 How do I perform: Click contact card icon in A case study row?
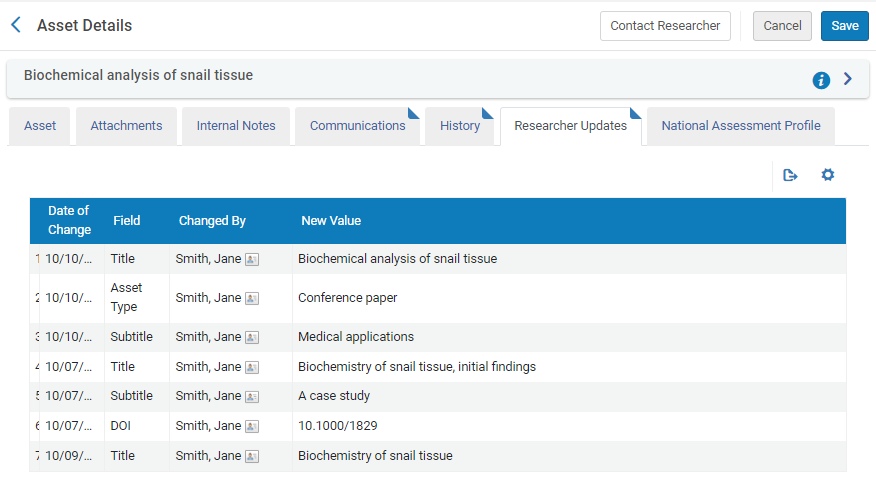pos(252,397)
